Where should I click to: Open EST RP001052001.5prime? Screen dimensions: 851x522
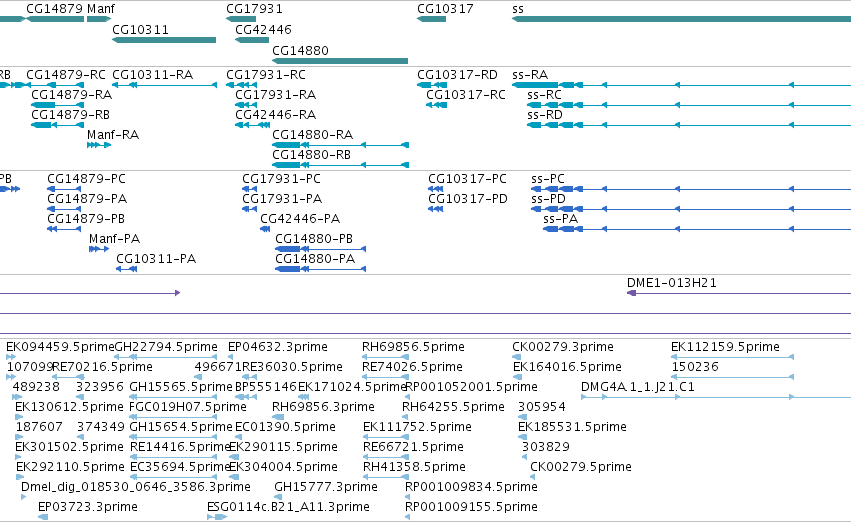pyautogui.click(x=472, y=387)
